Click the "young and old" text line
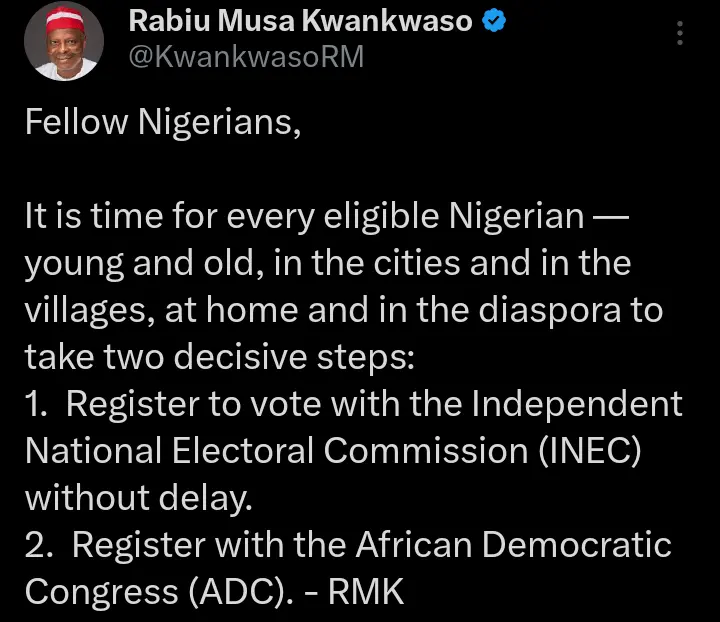The width and height of the screenshot is (720, 622). [x=328, y=263]
